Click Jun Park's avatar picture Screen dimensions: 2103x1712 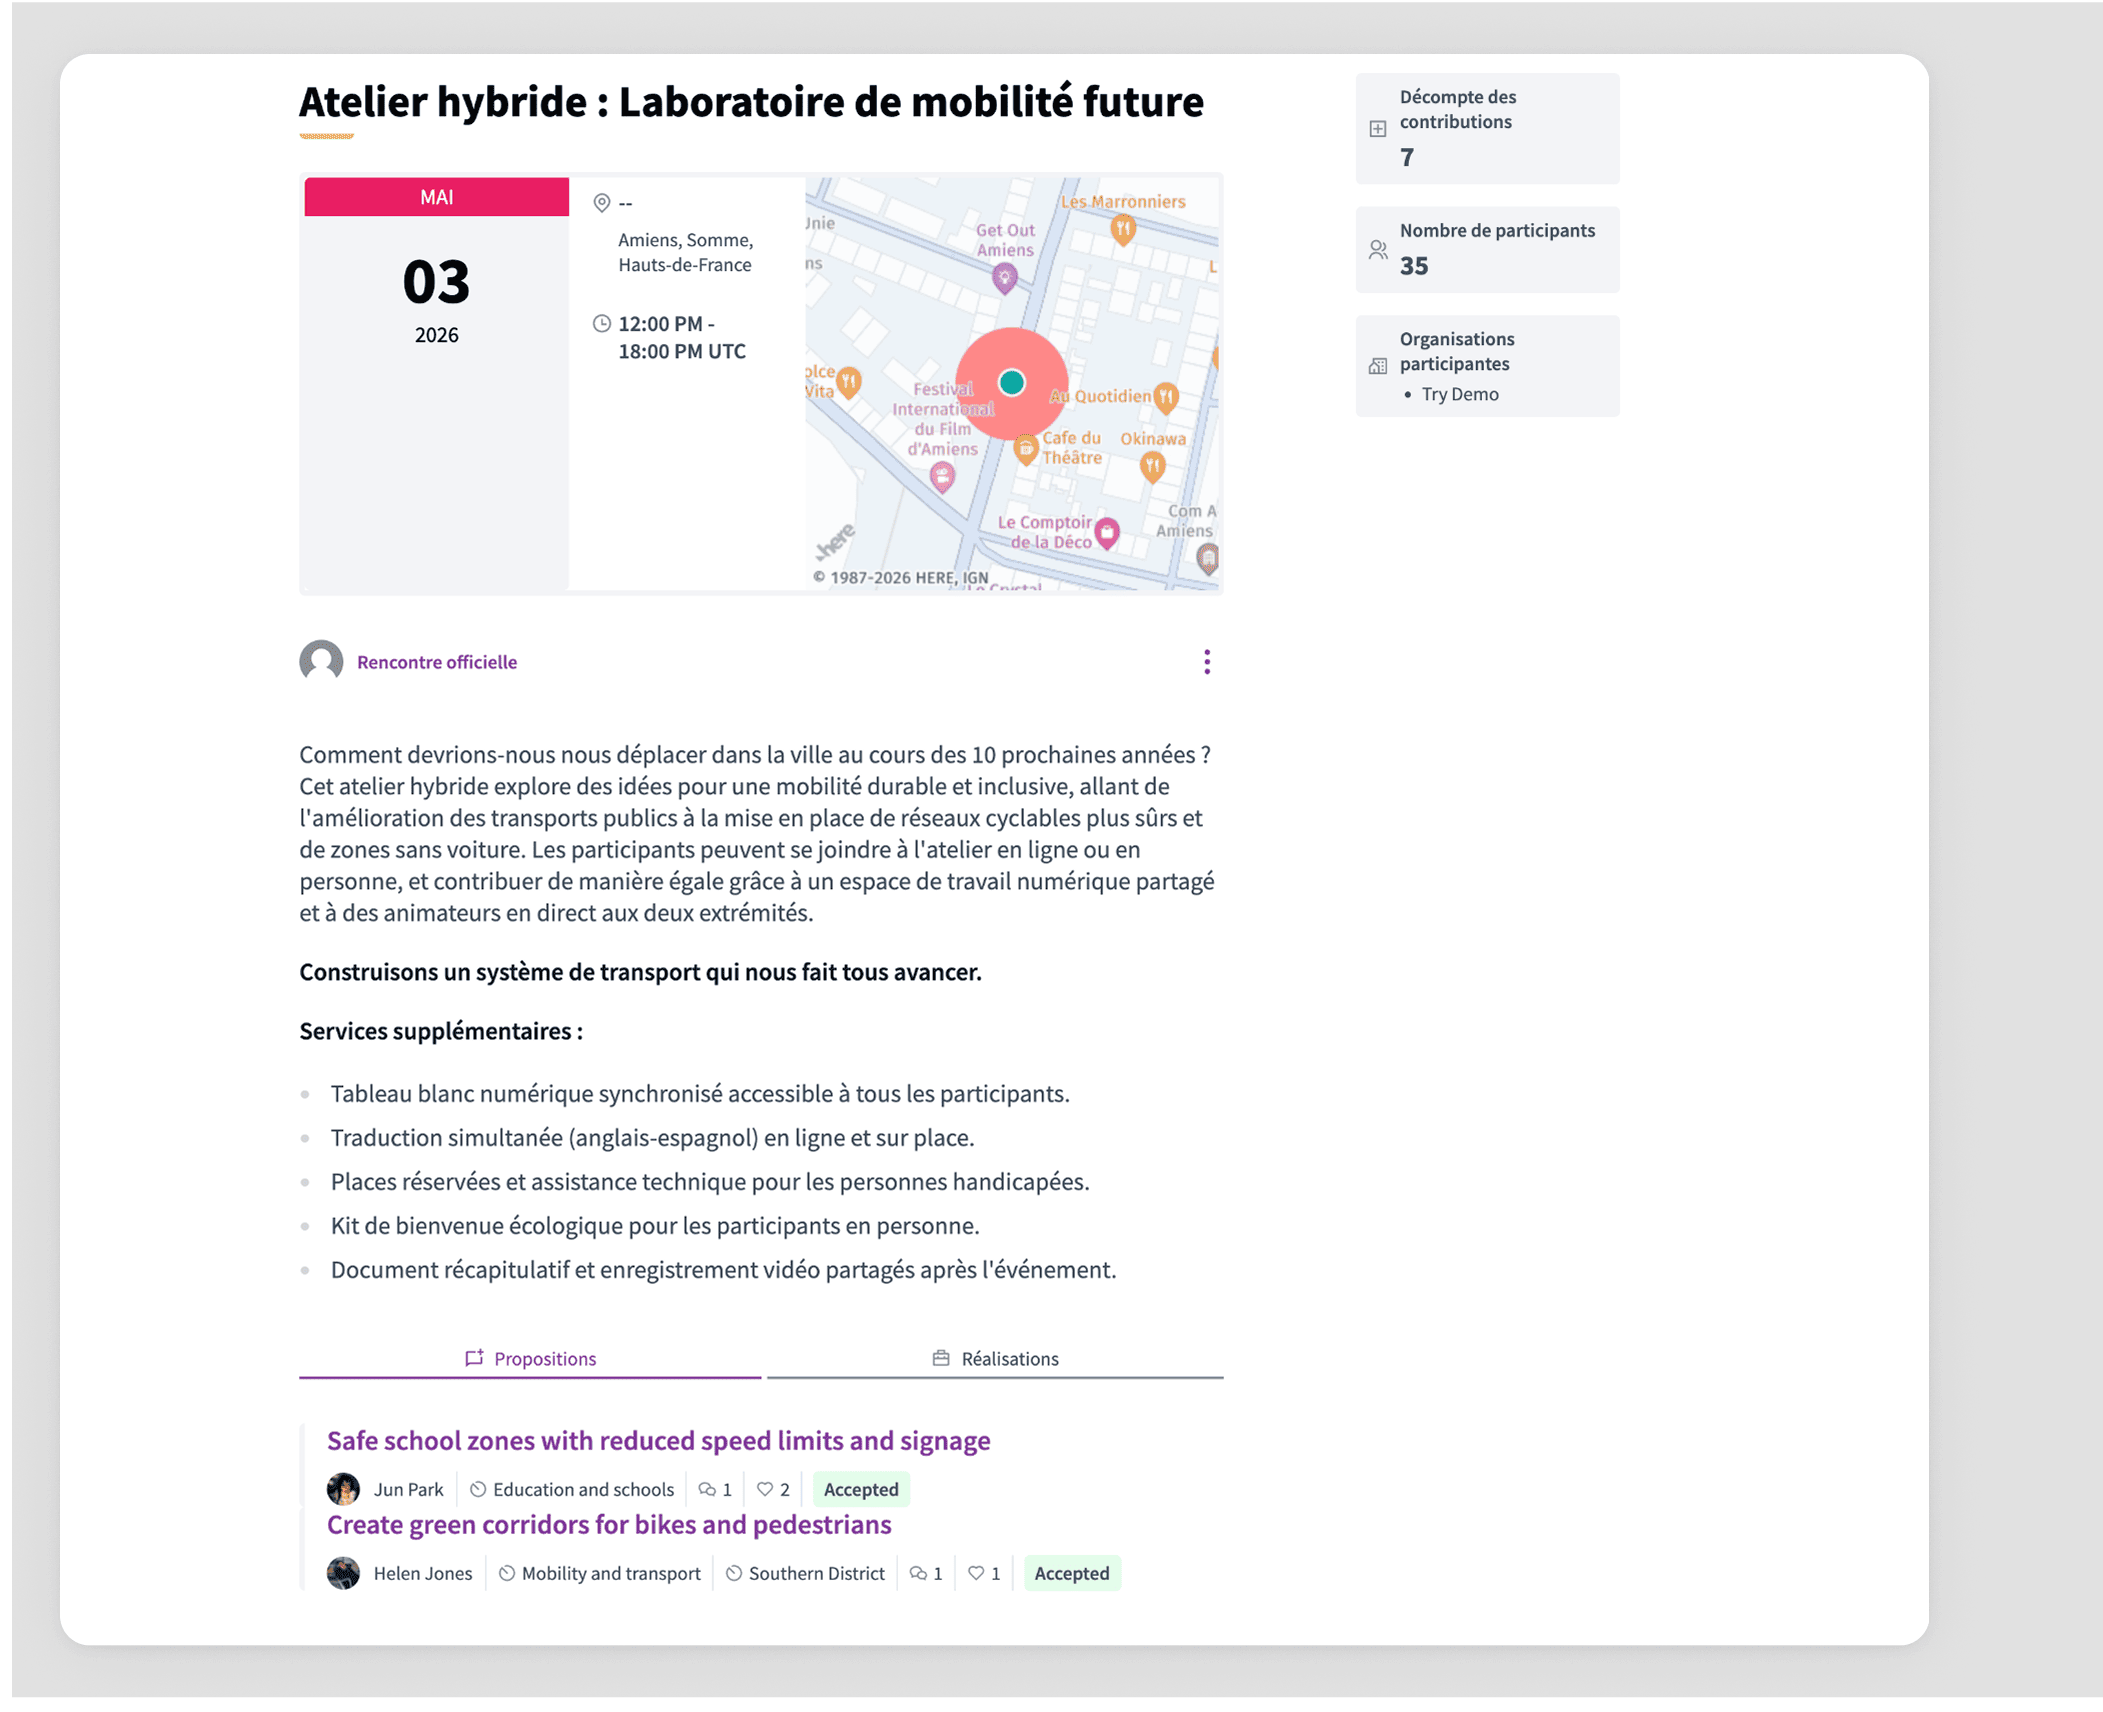coord(343,1489)
